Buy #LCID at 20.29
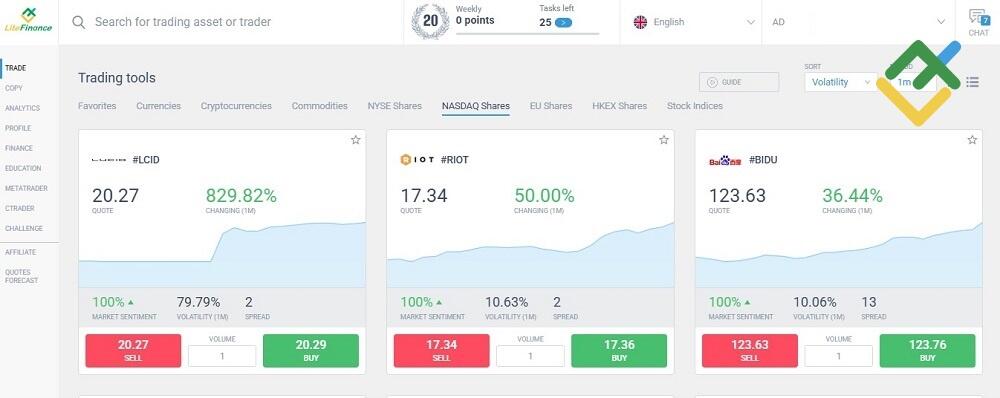Viewport: 1000px width, 398px height. click(x=311, y=351)
